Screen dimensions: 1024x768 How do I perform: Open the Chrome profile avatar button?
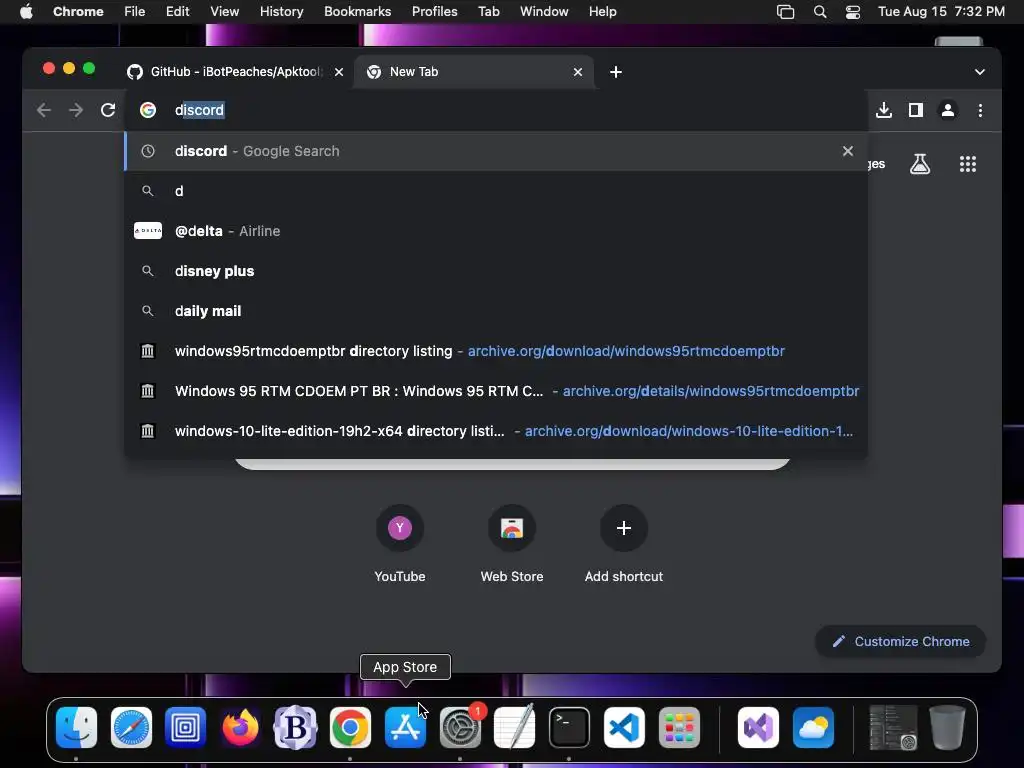(948, 110)
